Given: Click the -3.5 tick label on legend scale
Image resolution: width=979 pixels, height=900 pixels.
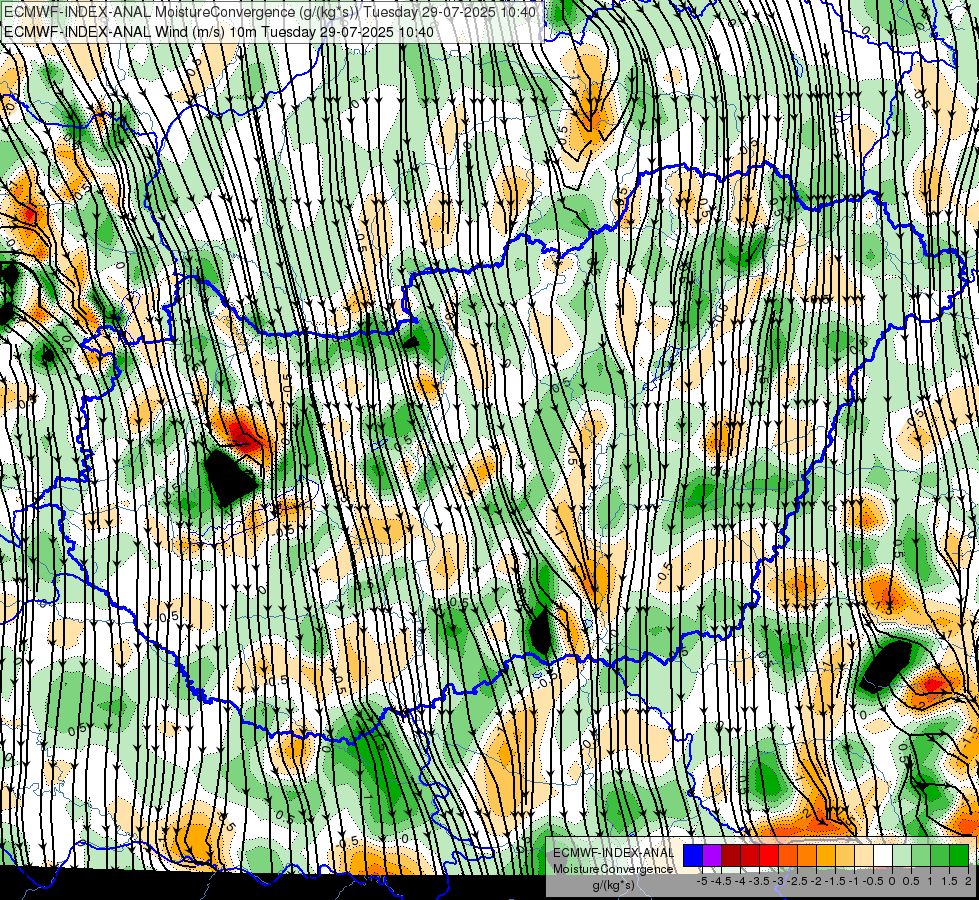Looking at the screenshot, I should click(x=759, y=881).
